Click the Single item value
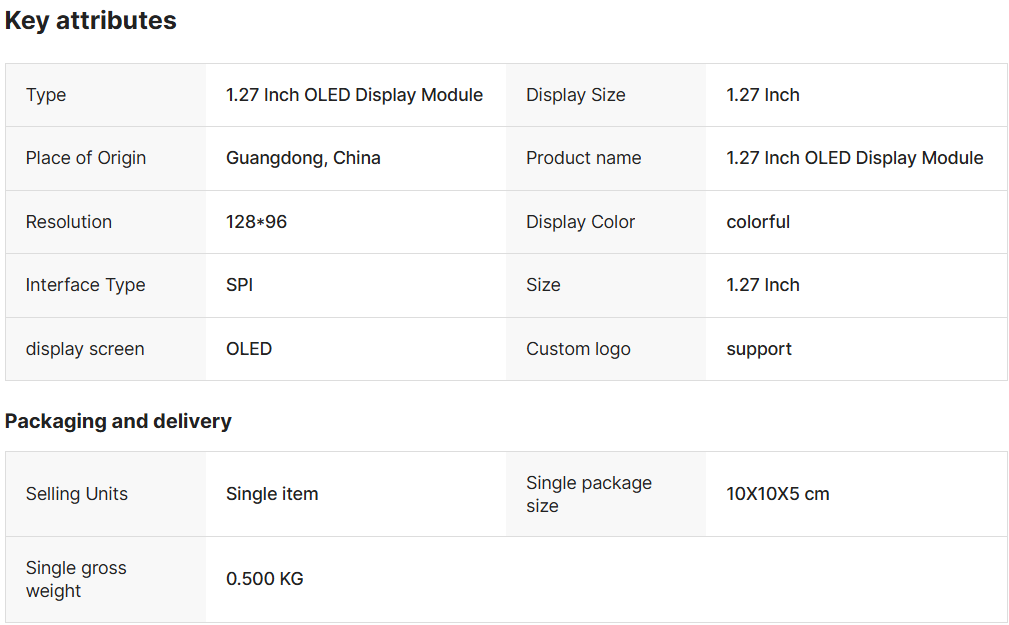 click(272, 494)
